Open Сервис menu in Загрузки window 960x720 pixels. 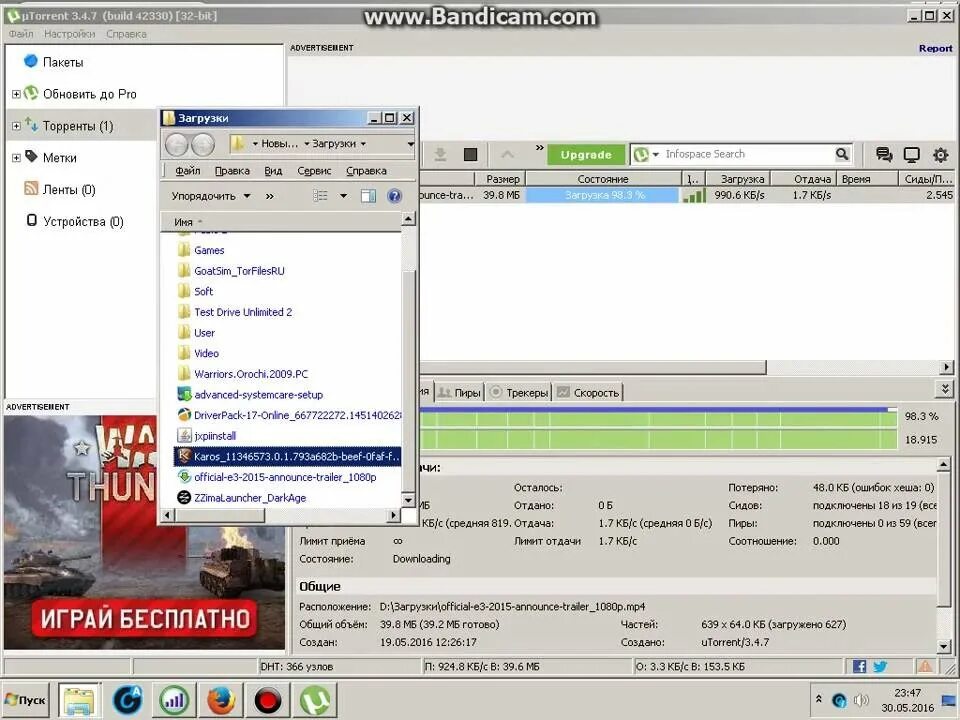coord(314,171)
